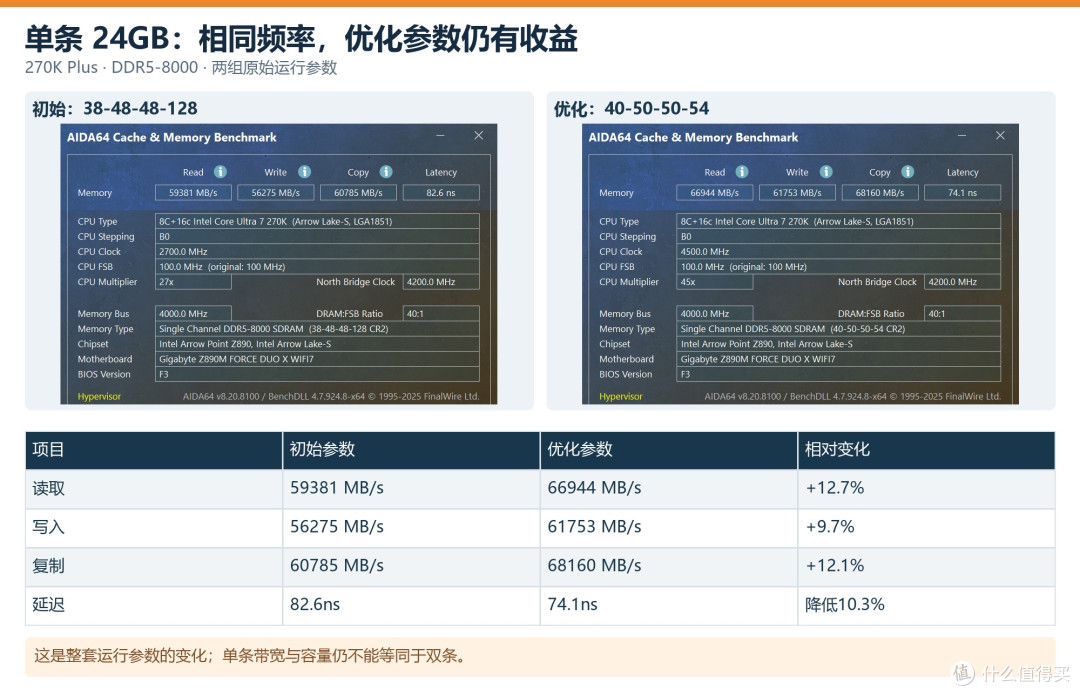Select the 4500.0 MHz CPU Clock value
Screen dimensions: 1080x696
[x=838, y=252]
